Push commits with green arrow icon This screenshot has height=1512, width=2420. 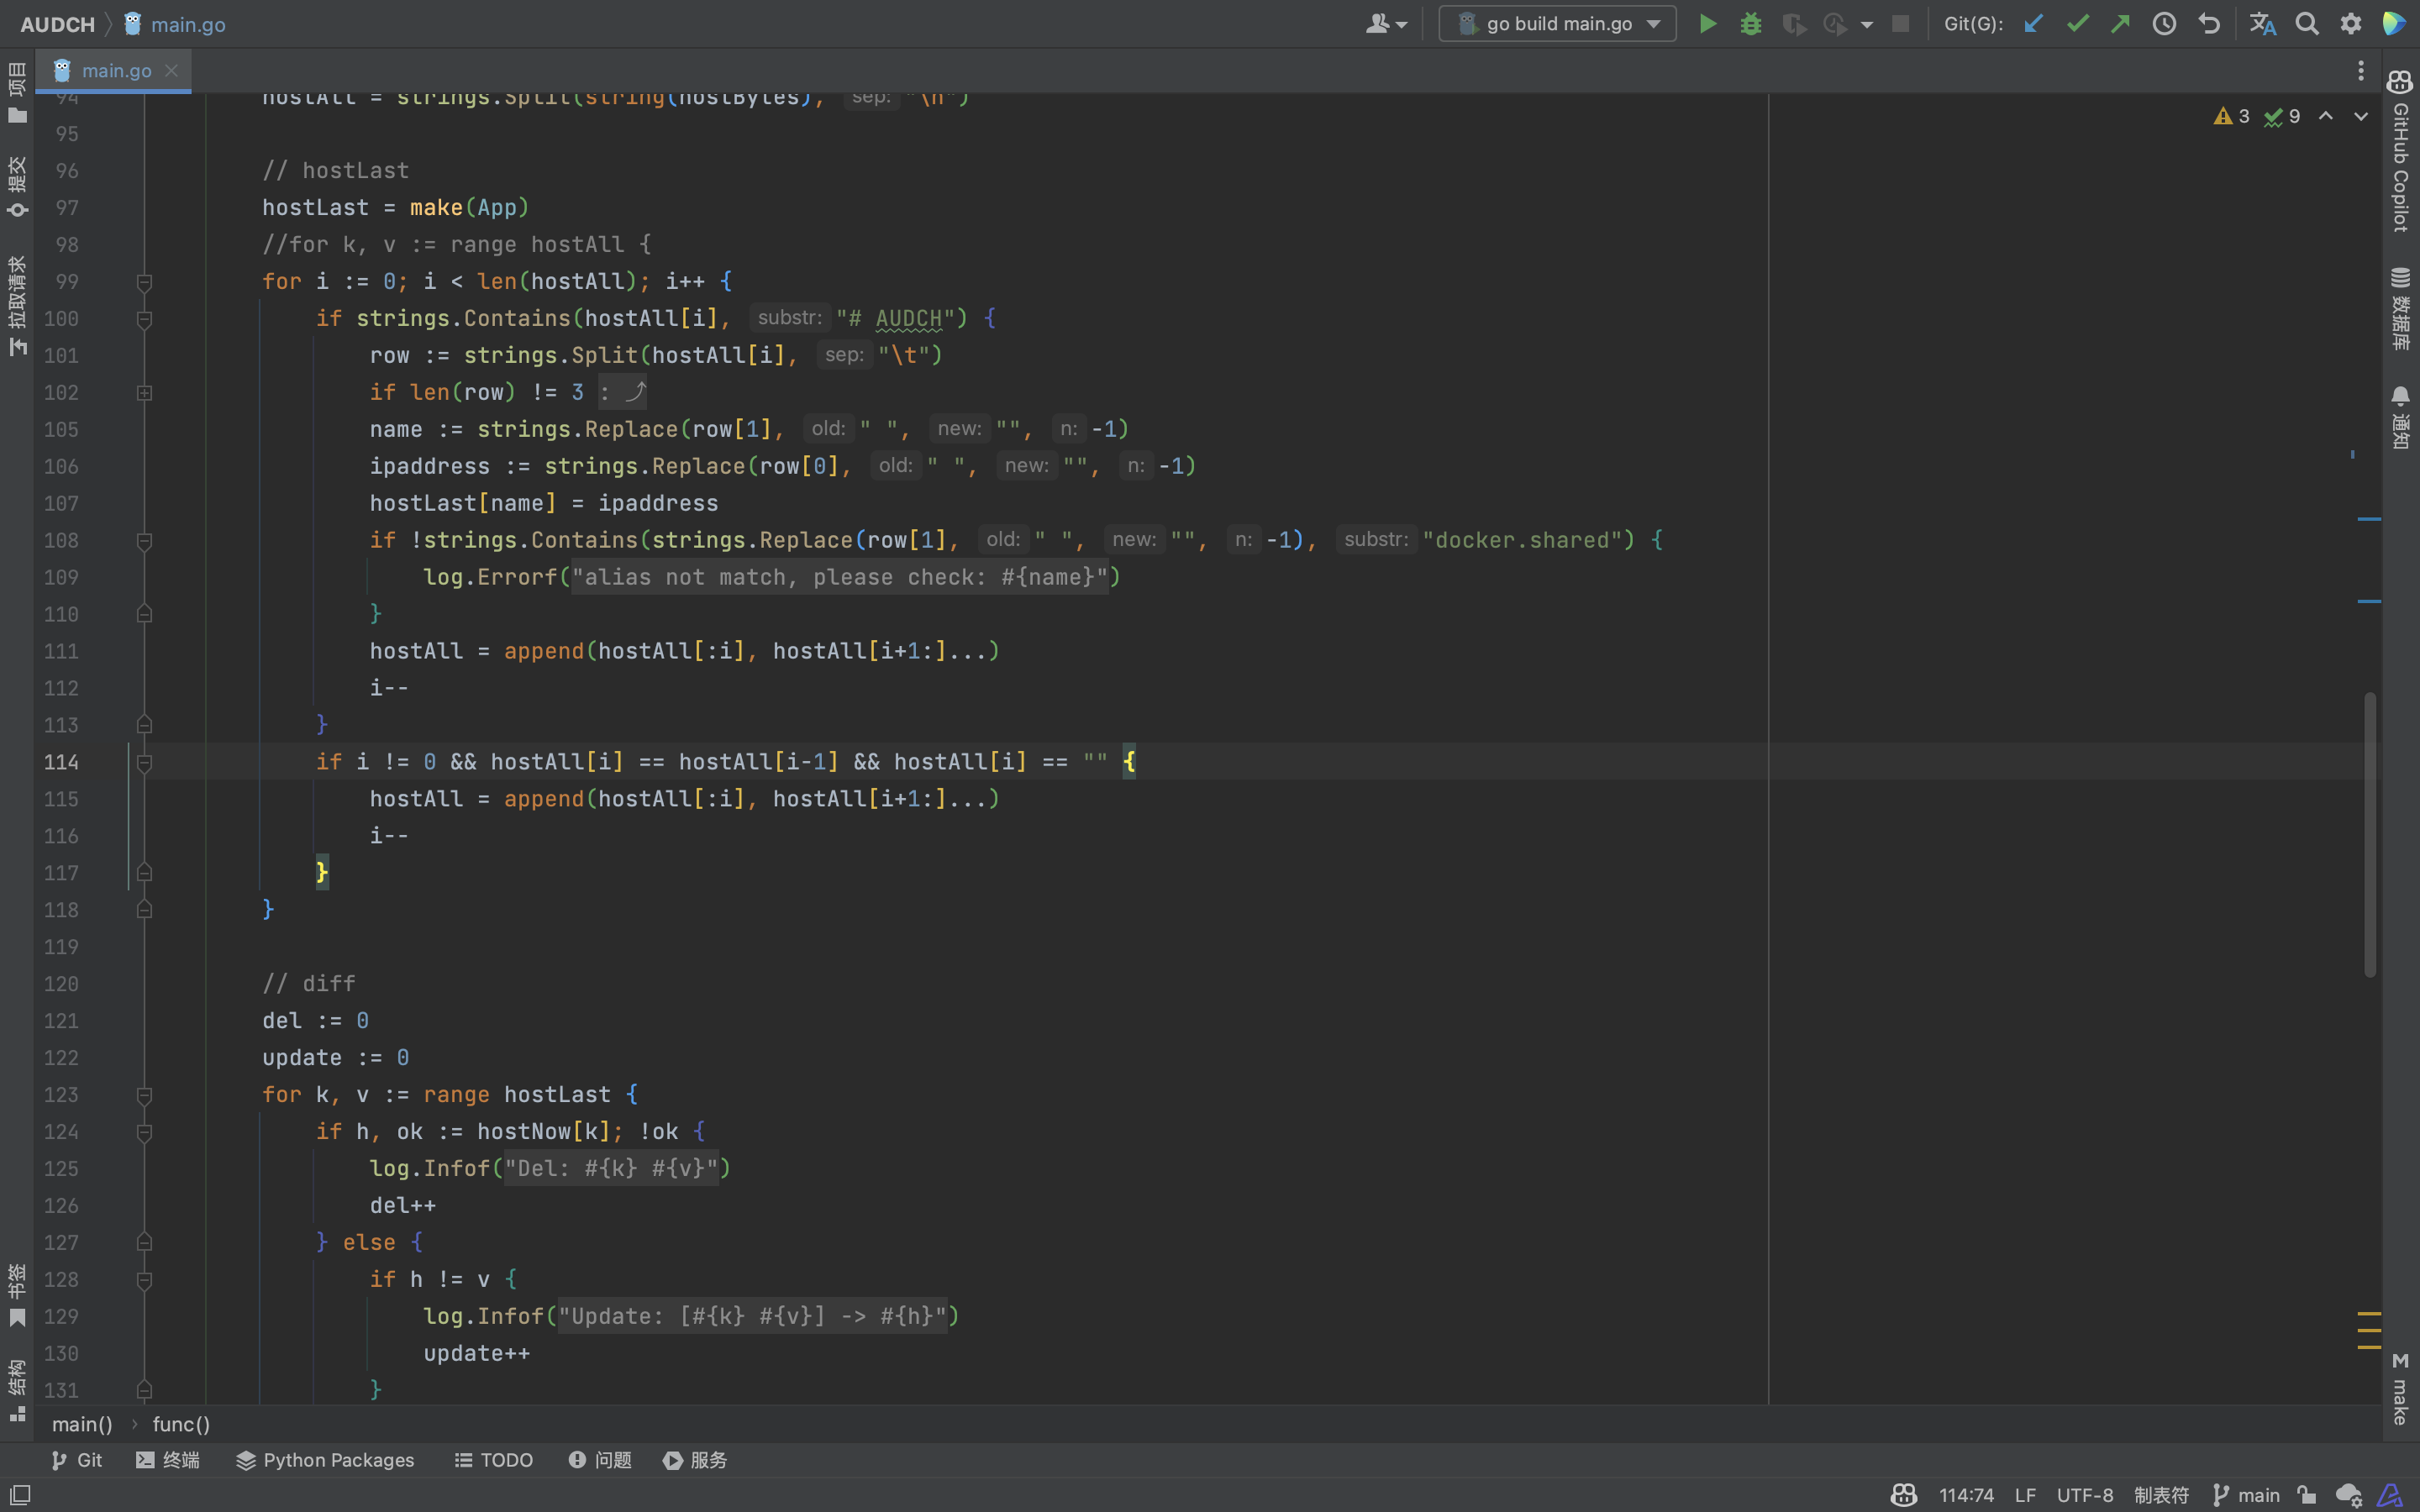(x=2120, y=24)
